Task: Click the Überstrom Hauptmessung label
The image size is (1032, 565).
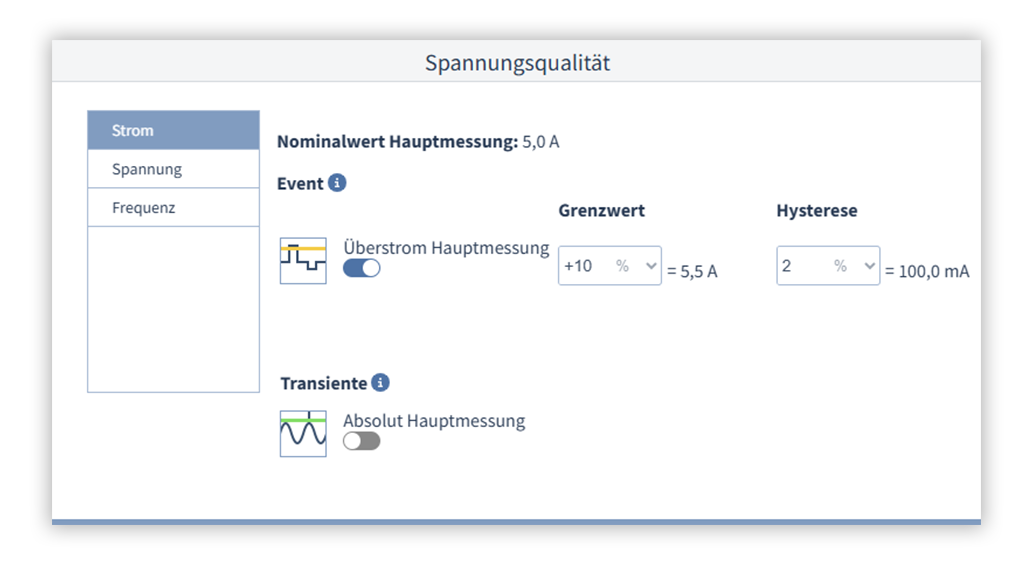Action: point(446,247)
